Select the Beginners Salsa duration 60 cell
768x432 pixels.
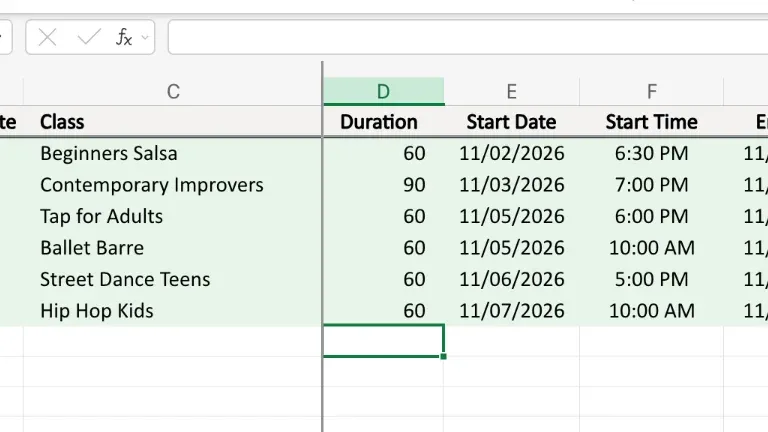(384, 153)
